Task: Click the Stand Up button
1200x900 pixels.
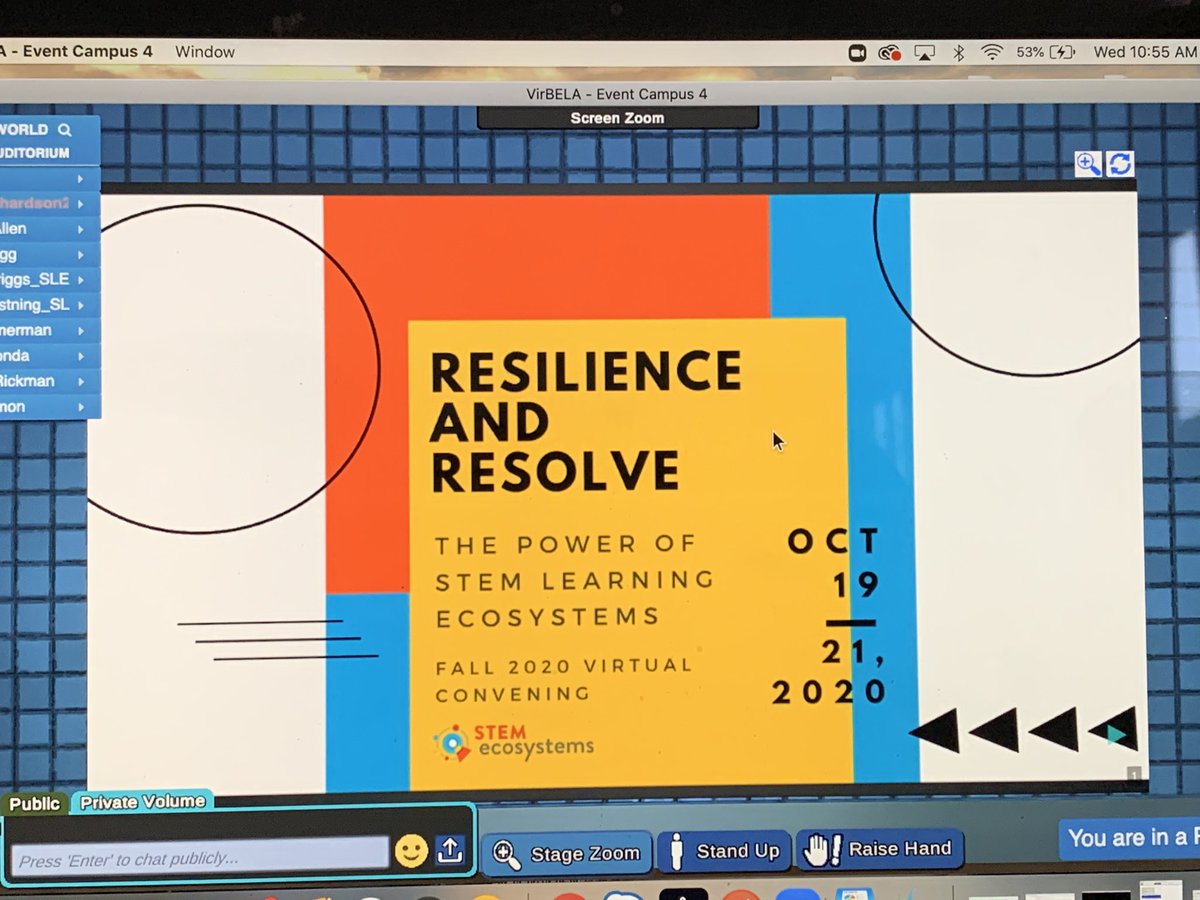Action: pos(725,851)
